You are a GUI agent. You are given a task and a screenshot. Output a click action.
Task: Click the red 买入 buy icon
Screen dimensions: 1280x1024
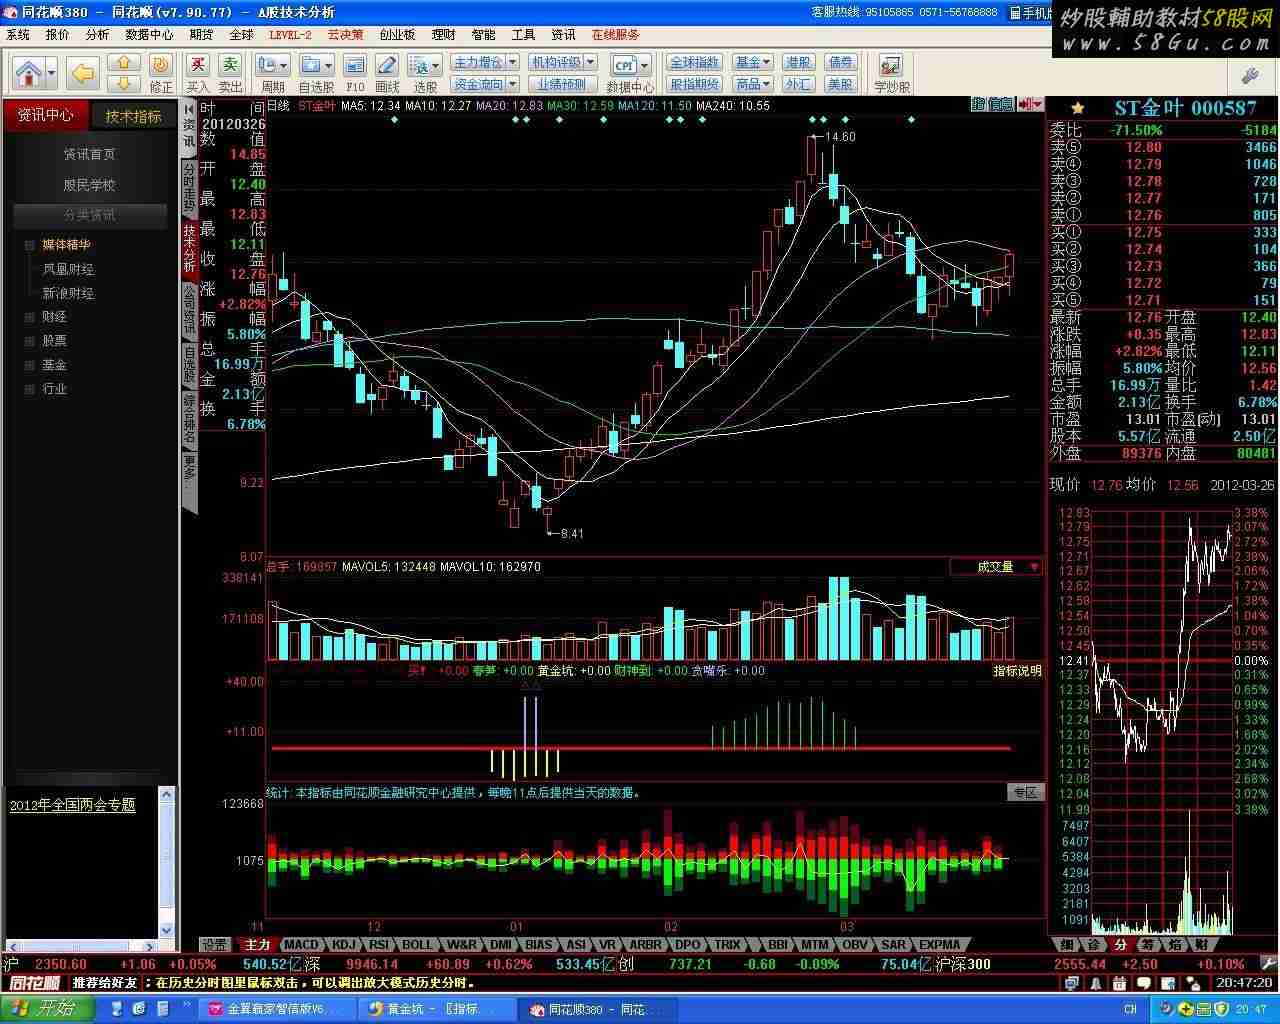point(198,73)
